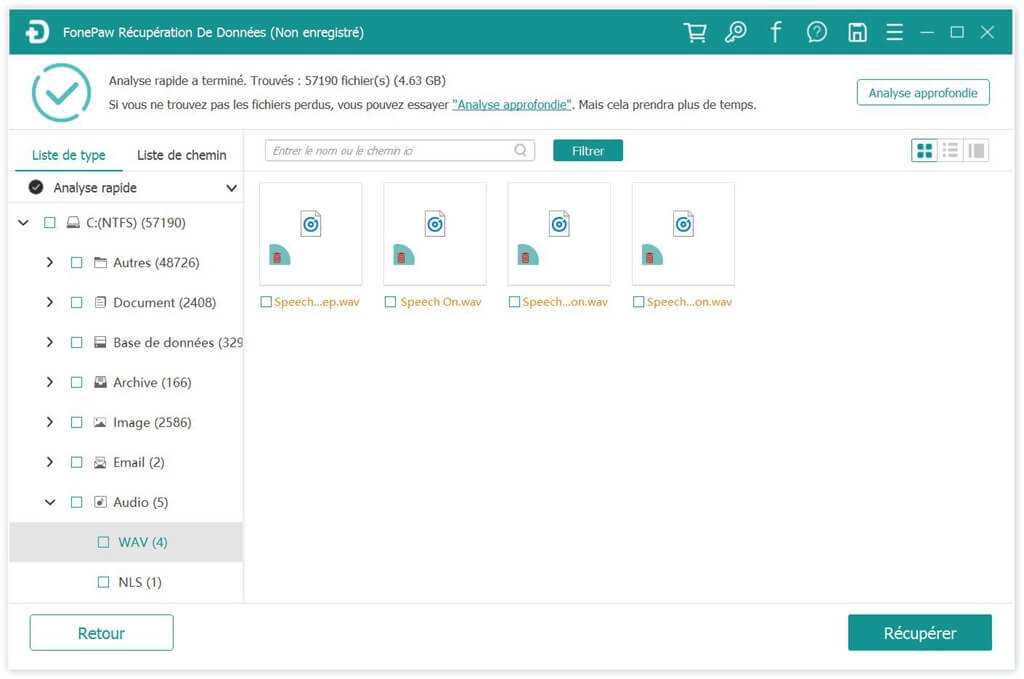Screen dimensions: 1024x679
Task: Check the WAV (4) checkbox
Action: click(103, 542)
